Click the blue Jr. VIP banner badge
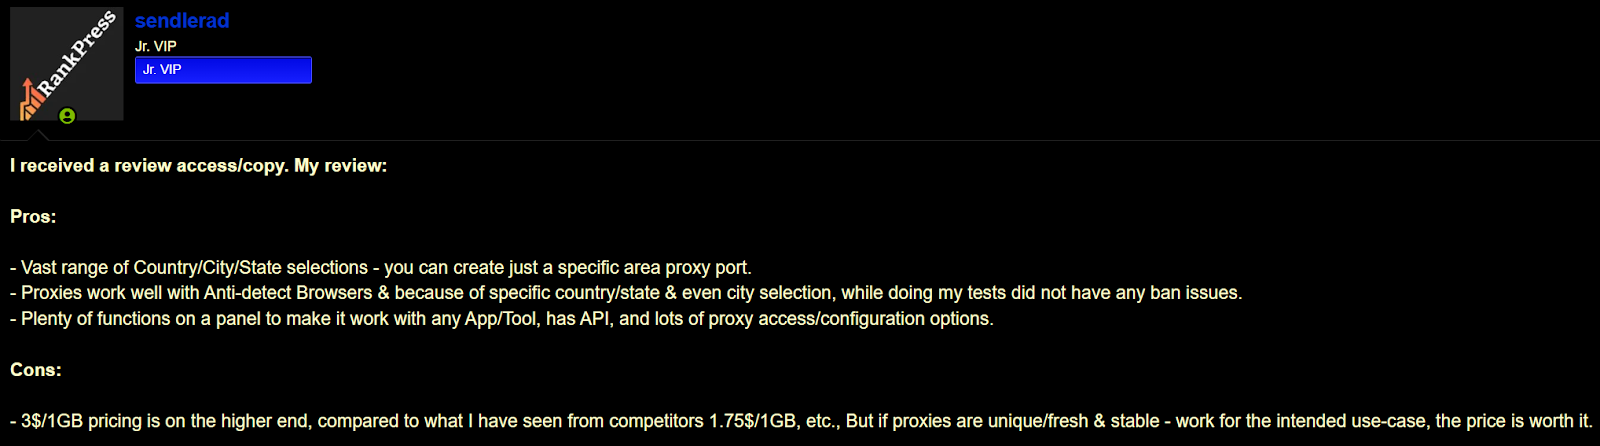1600x446 pixels. [223, 70]
